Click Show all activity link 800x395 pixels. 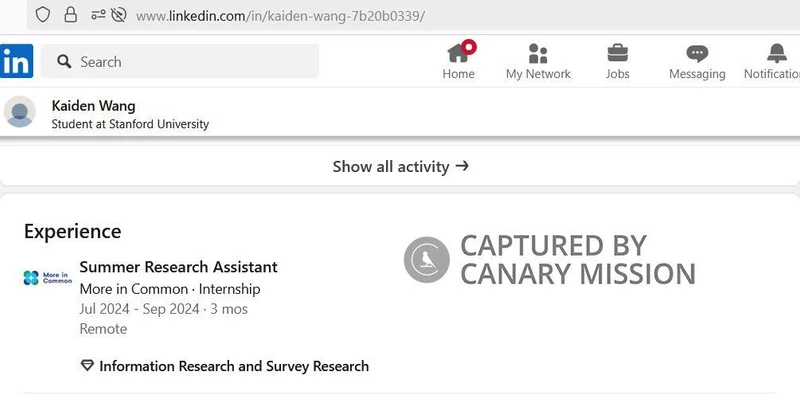401,166
